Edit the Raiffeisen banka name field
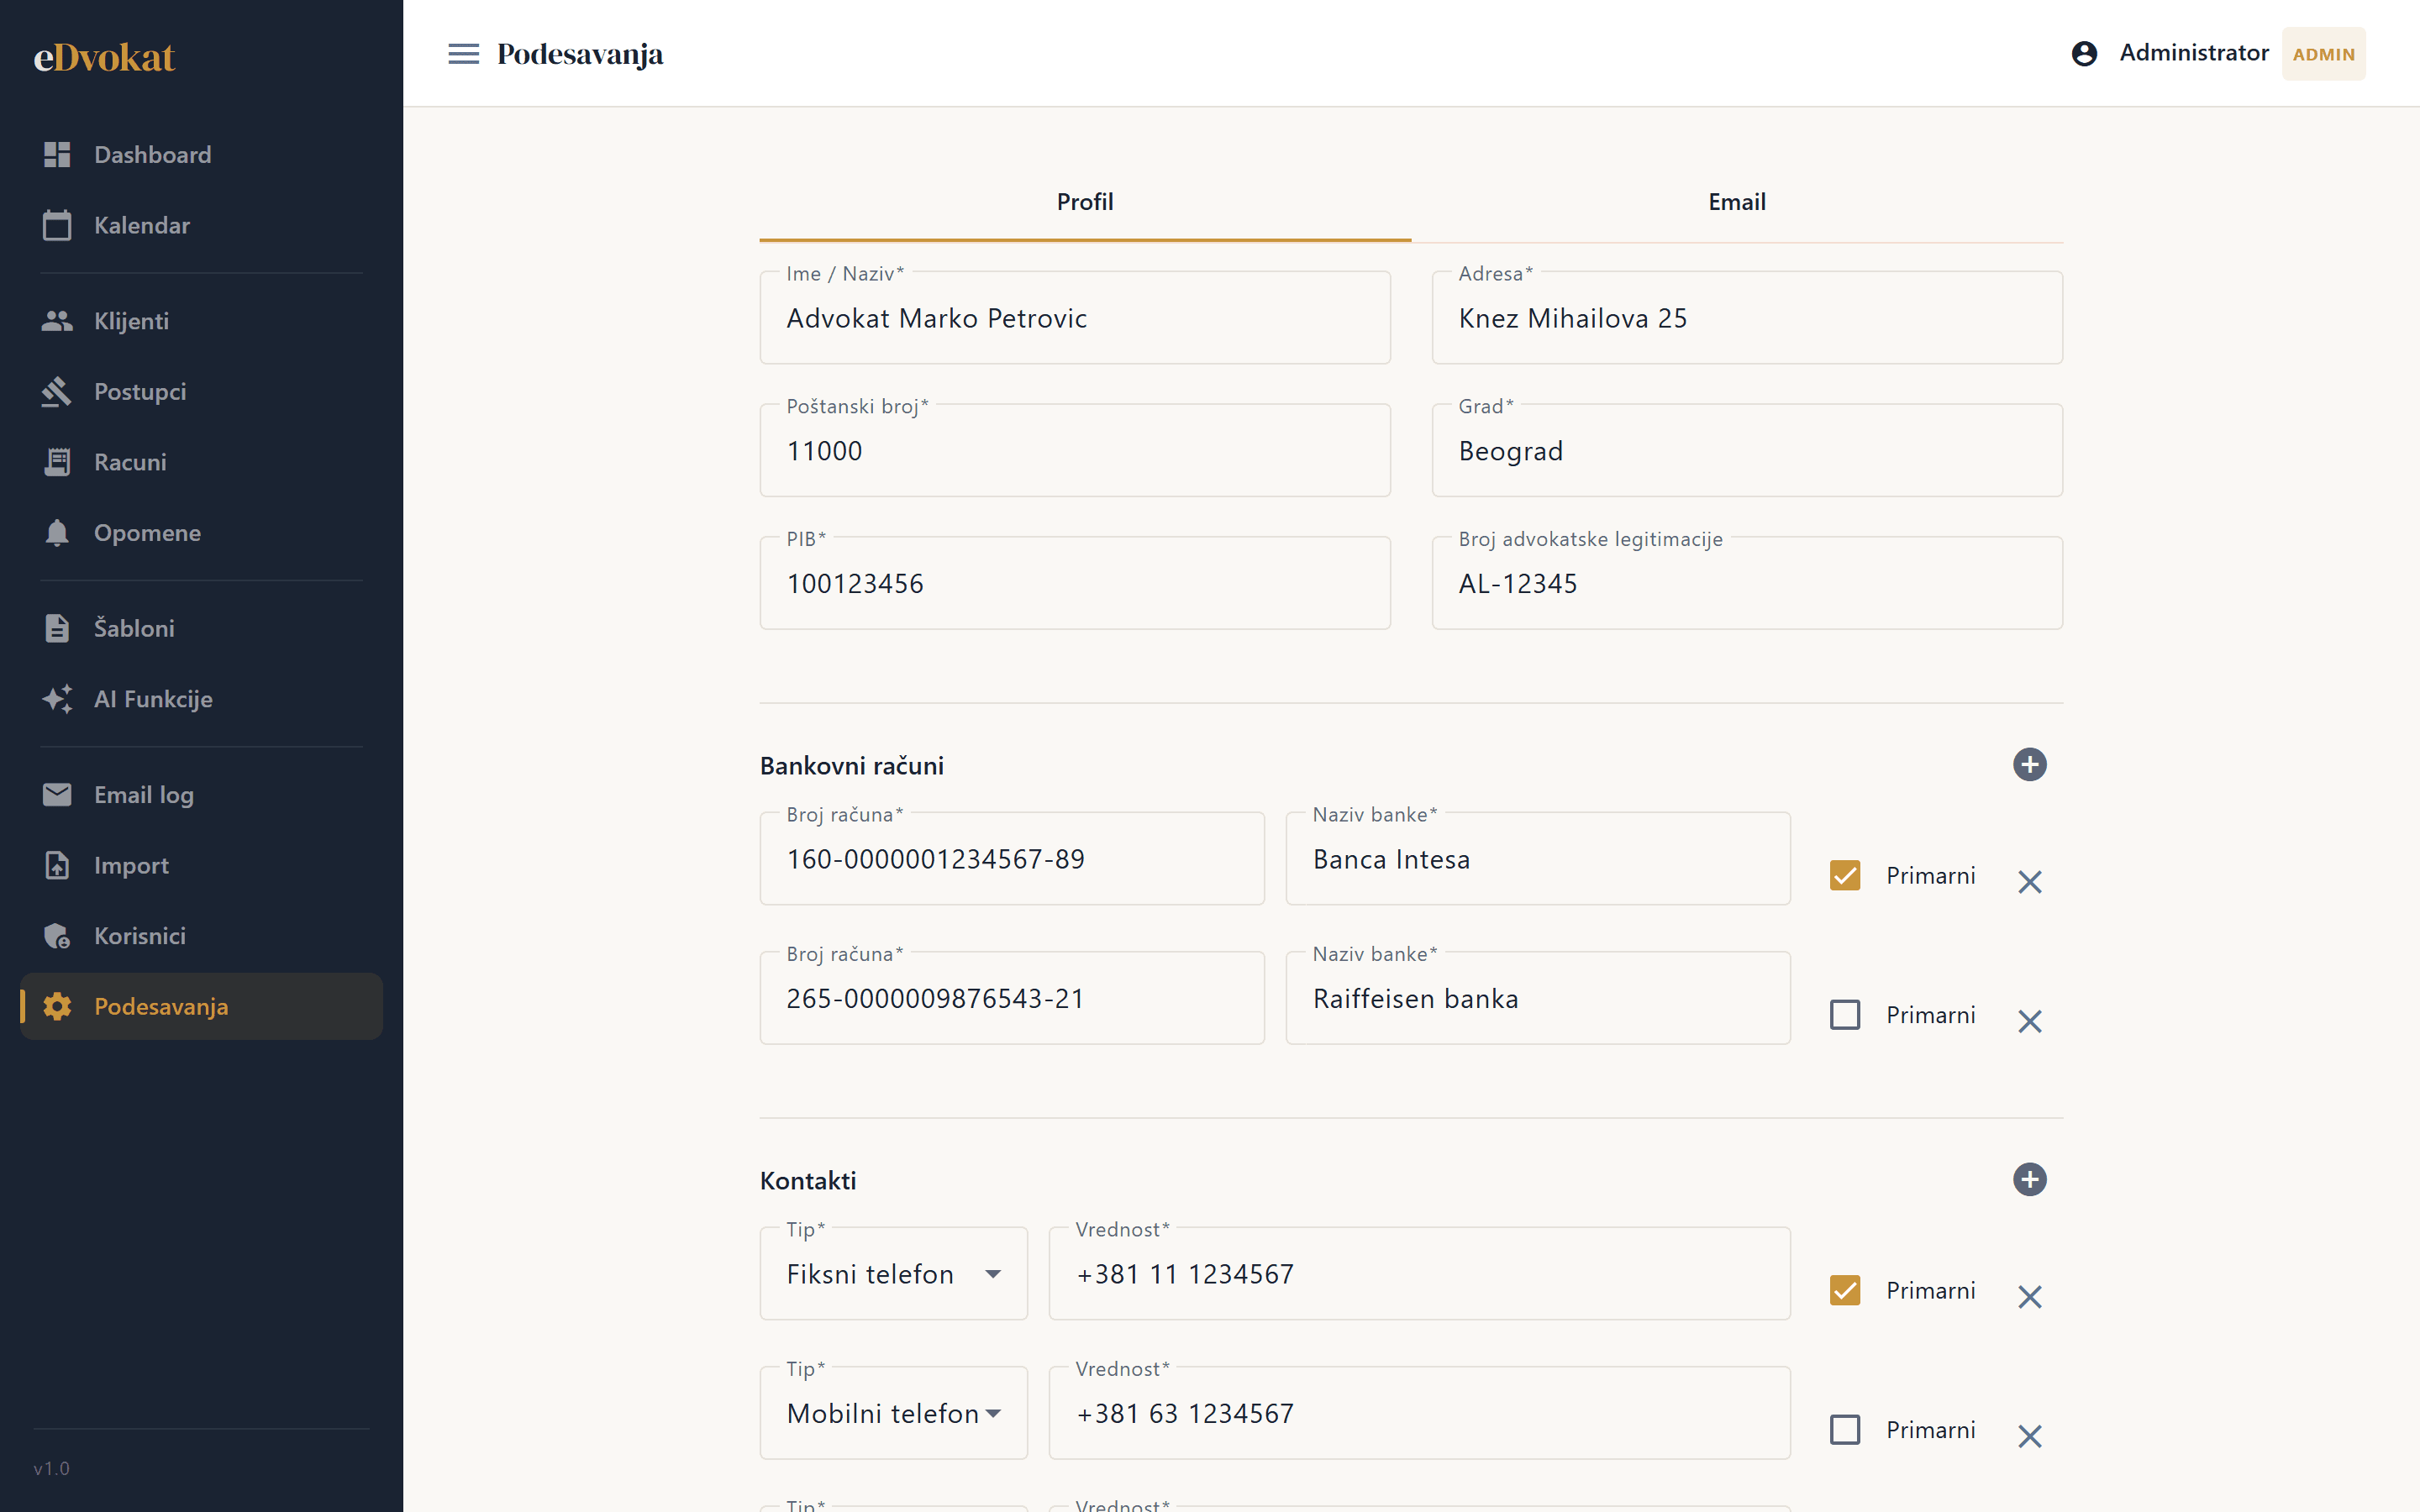Image resolution: width=2420 pixels, height=1512 pixels. (x=1538, y=998)
